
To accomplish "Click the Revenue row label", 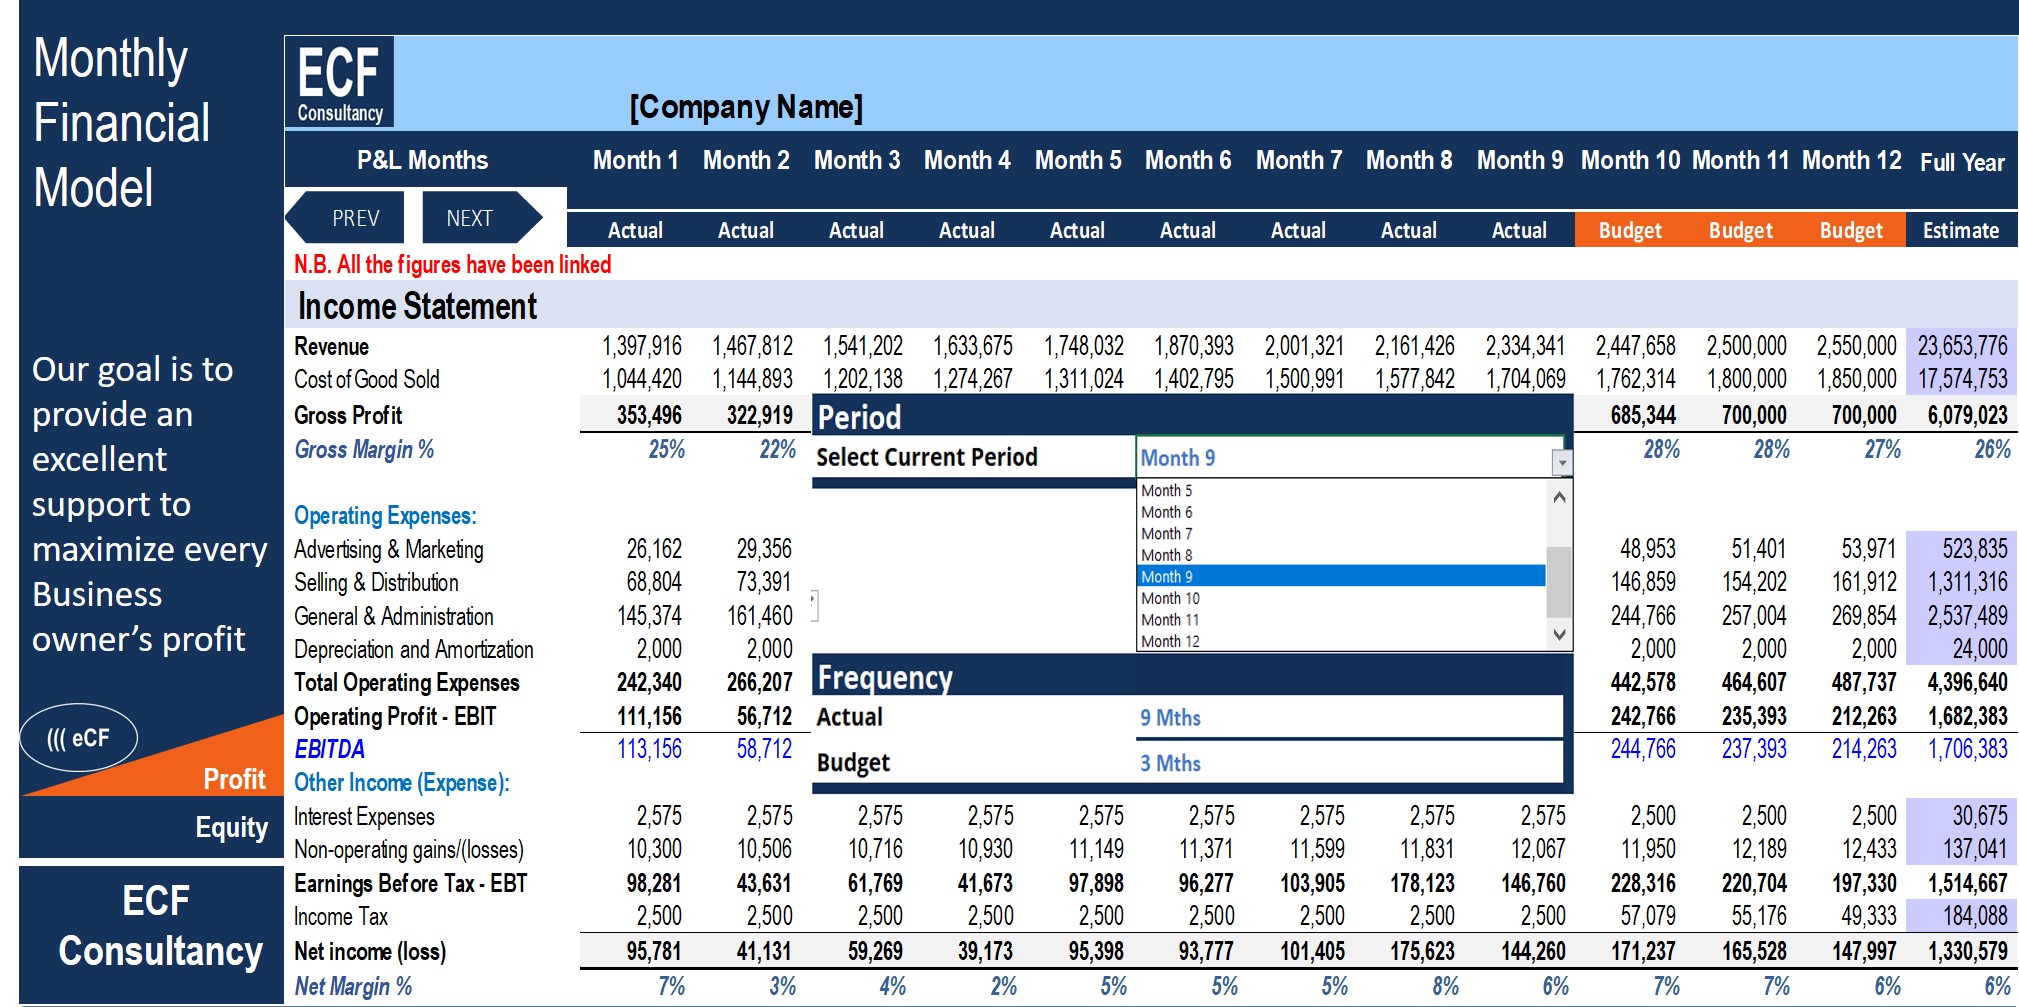I will [331, 347].
